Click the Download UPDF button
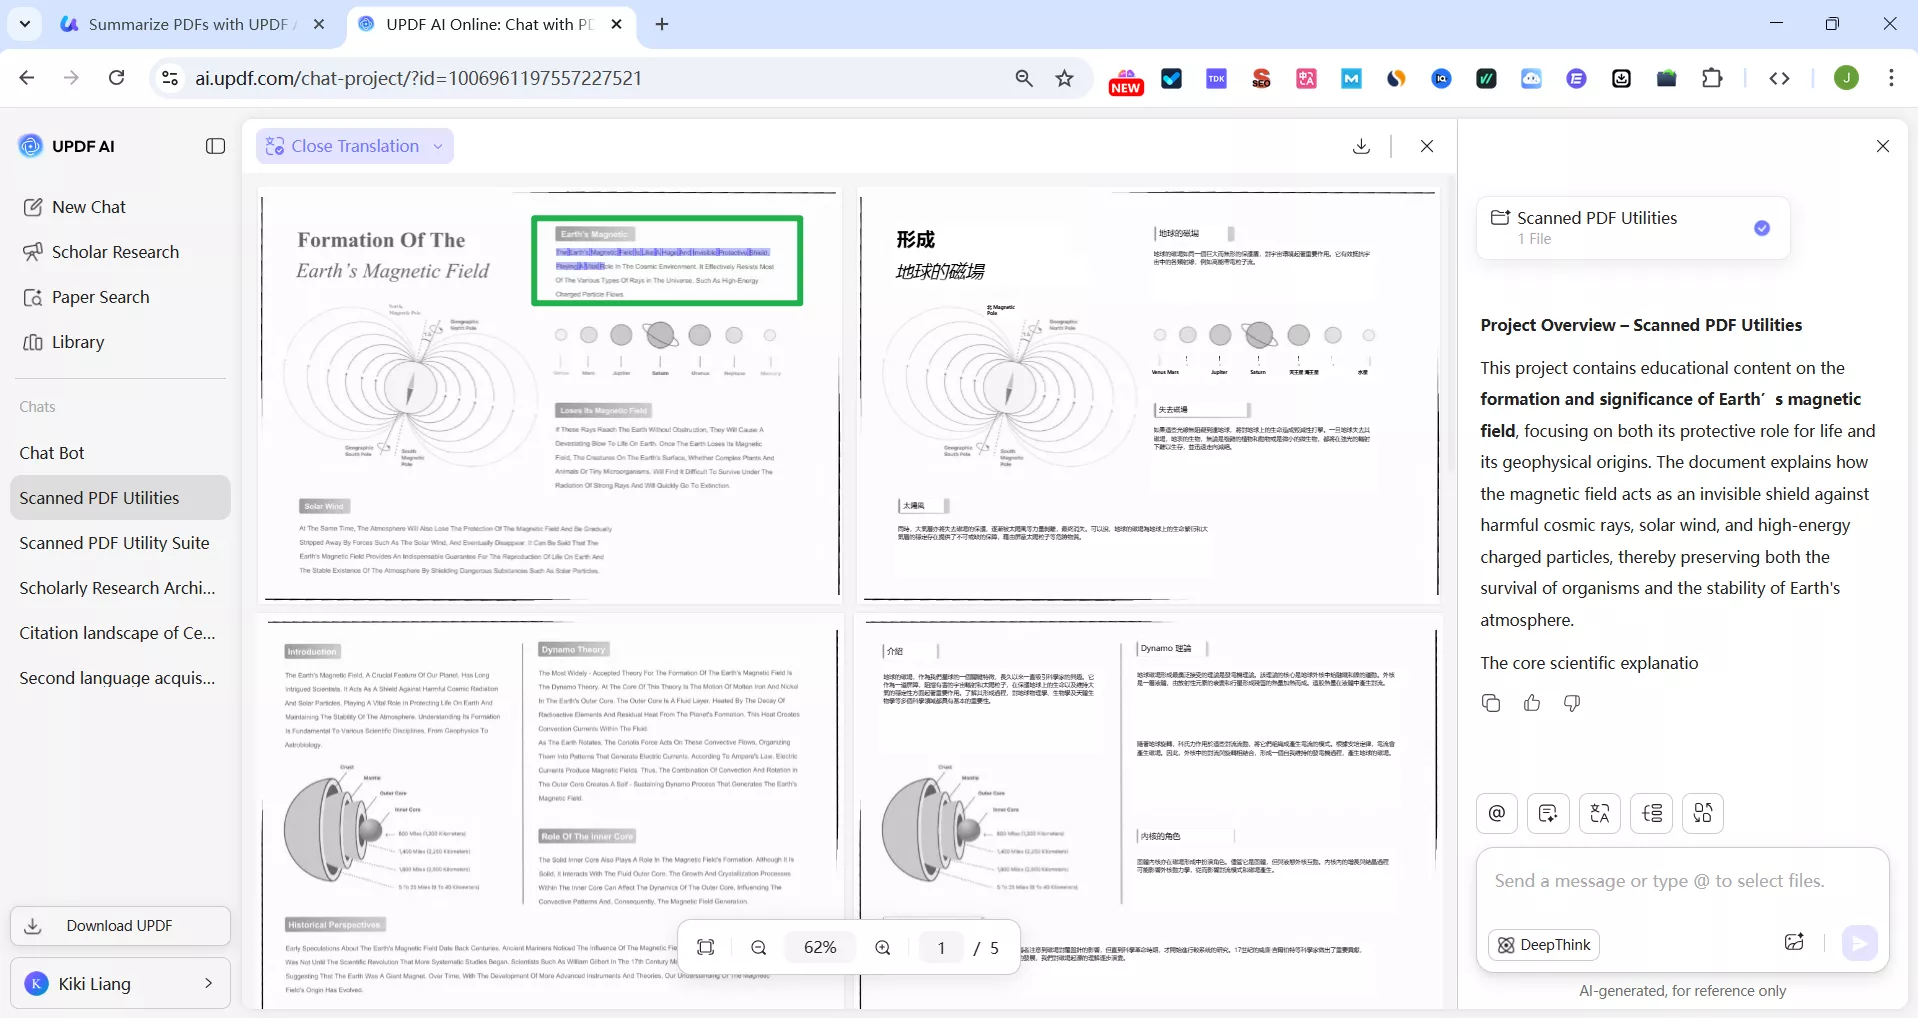Viewport: 1918px width, 1018px height. [x=119, y=926]
